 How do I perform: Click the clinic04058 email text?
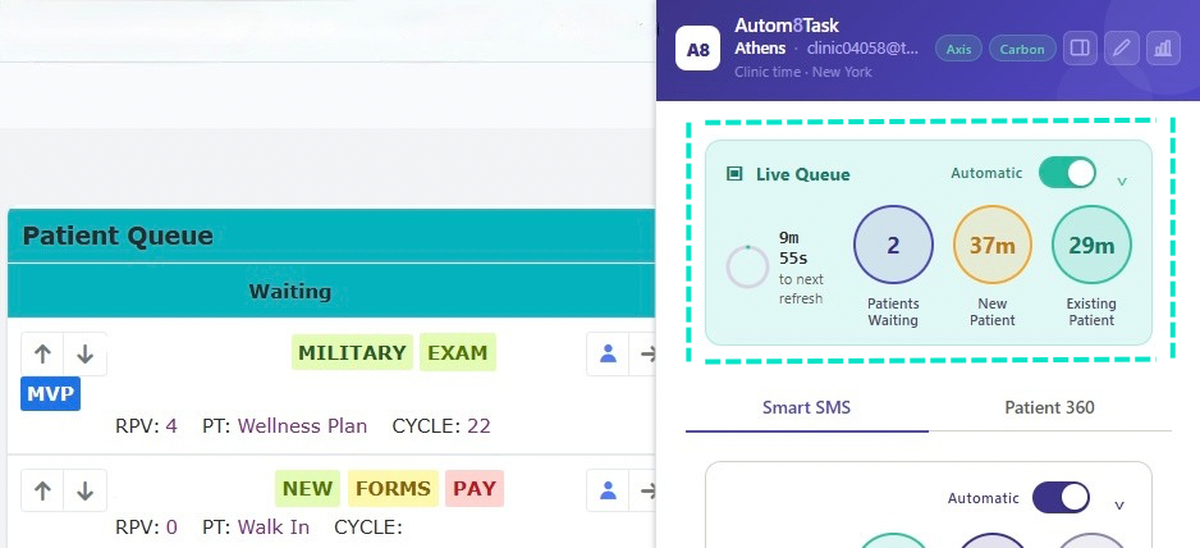[861, 48]
